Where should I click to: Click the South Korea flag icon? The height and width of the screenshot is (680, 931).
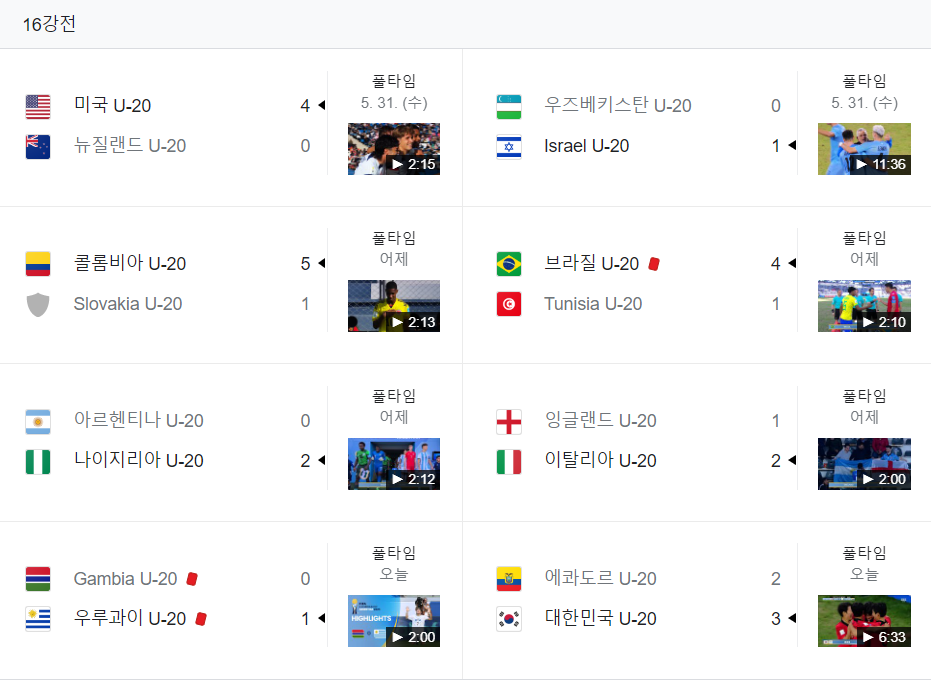pos(508,618)
